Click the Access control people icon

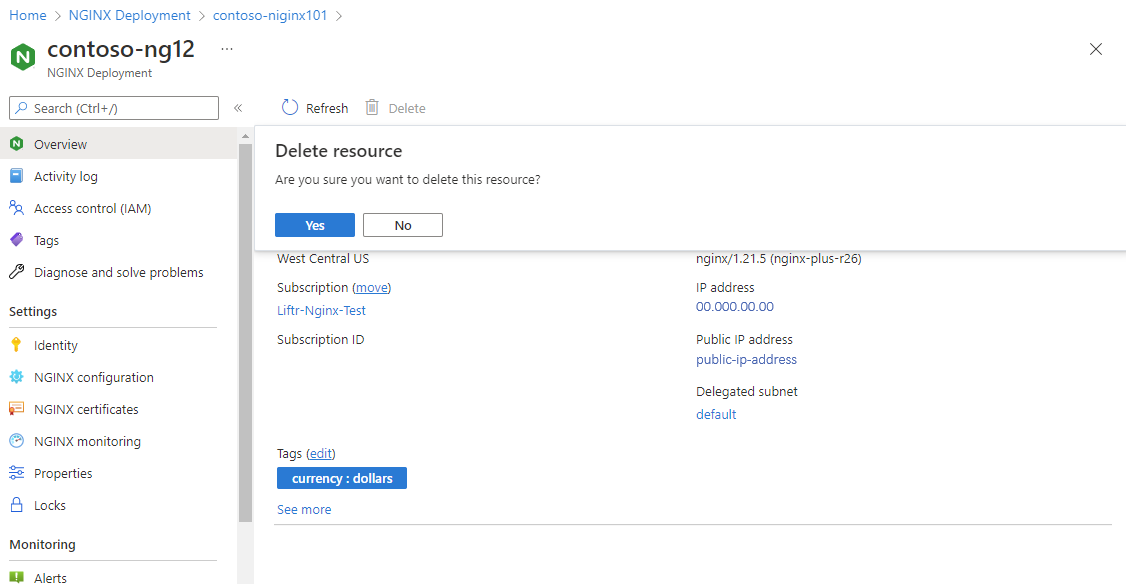tap(17, 208)
